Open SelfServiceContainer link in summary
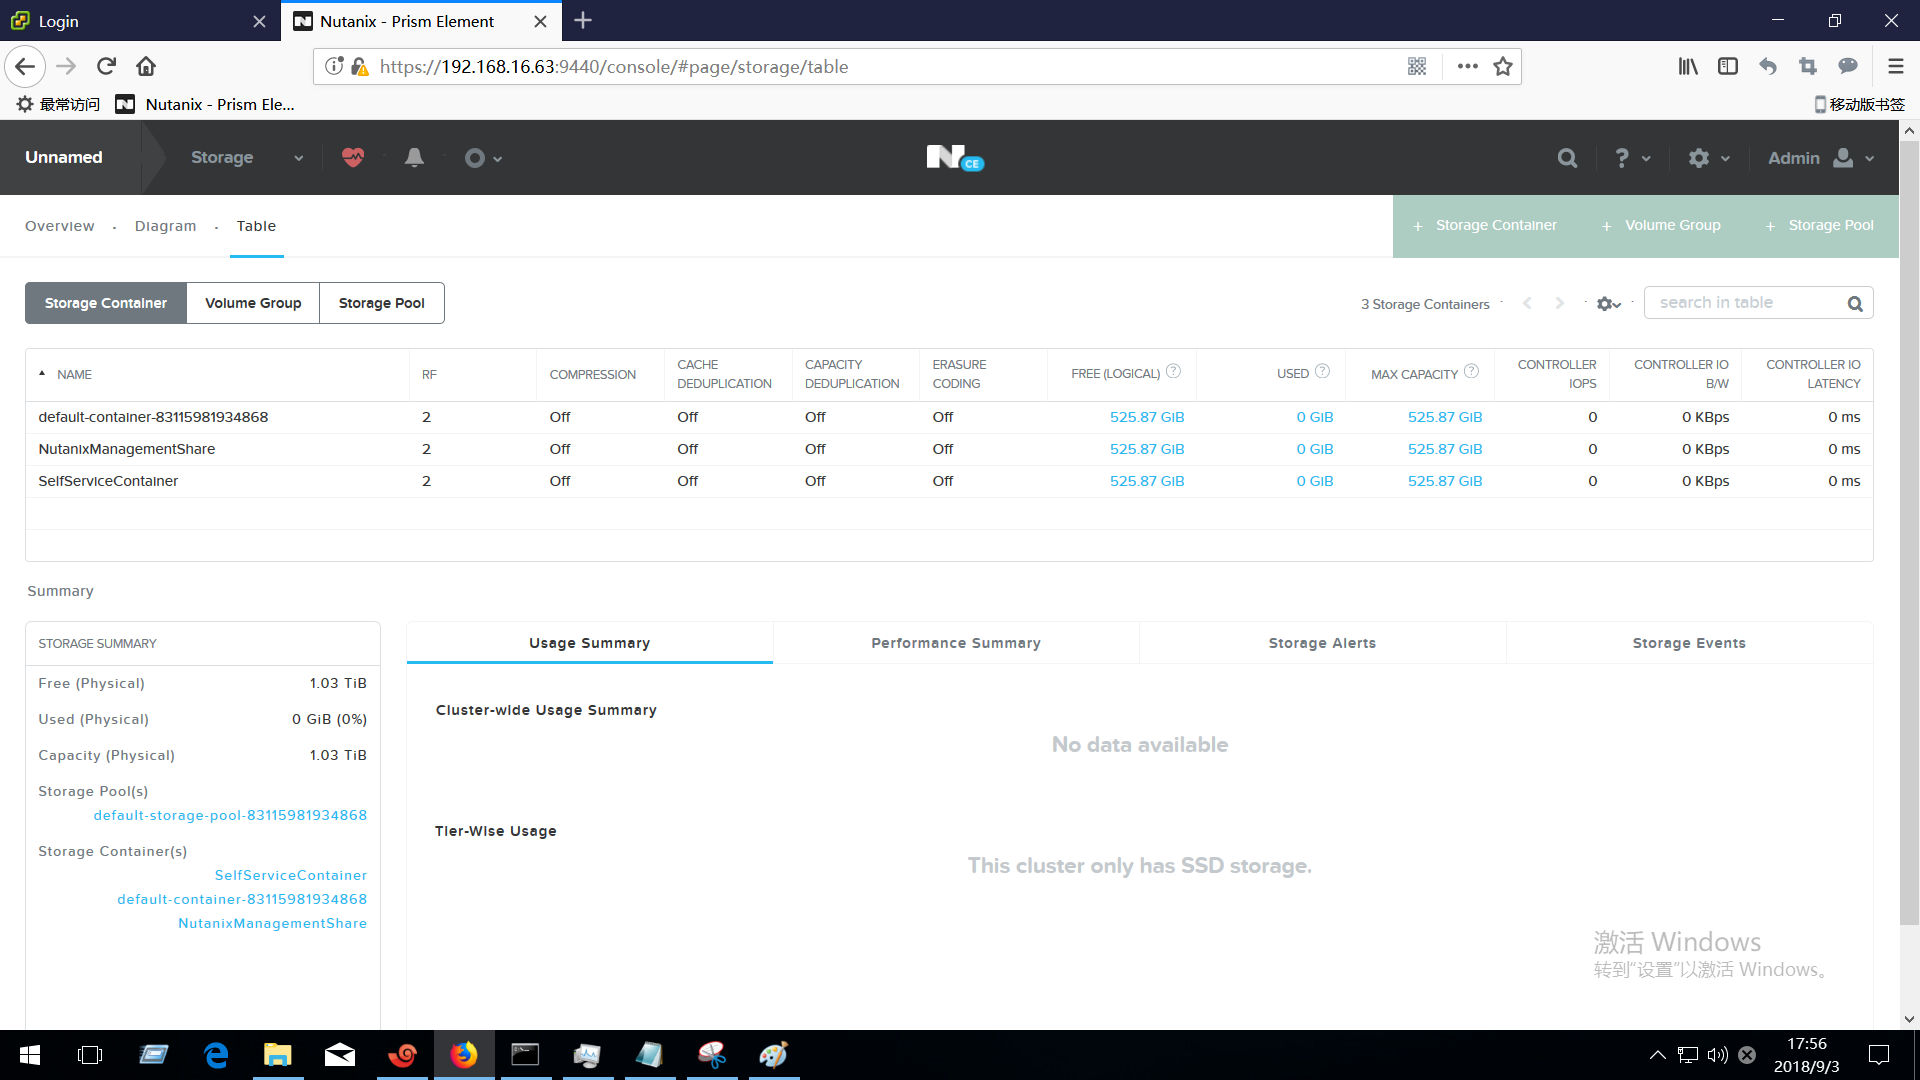This screenshot has width=1920, height=1080. pyautogui.click(x=291, y=875)
